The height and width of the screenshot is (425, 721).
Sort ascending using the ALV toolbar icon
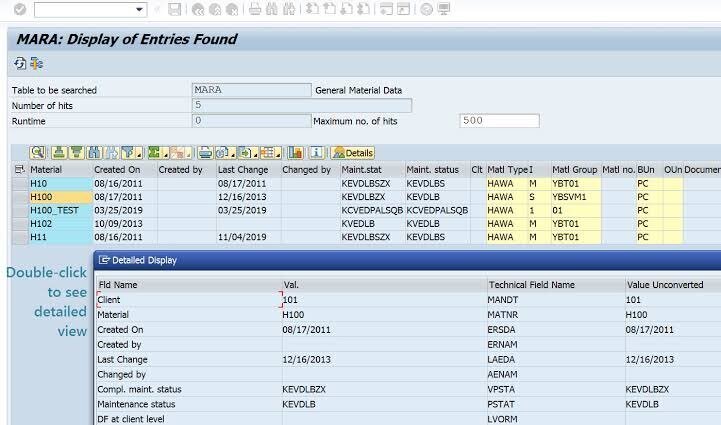pyautogui.click(x=59, y=153)
